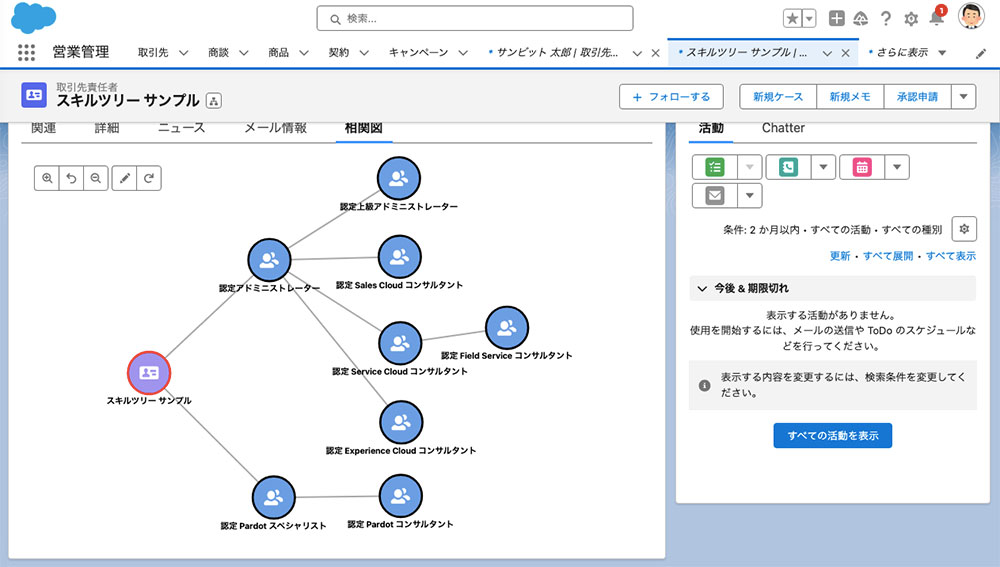Switch to the ニュース tab
1000x567 pixels.
click(x=182, y=128)
